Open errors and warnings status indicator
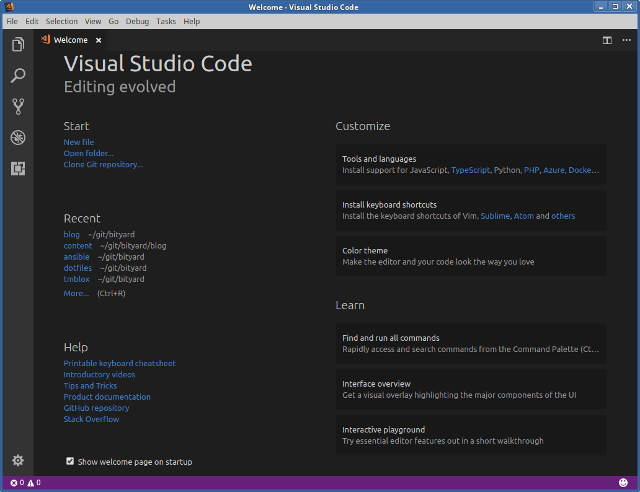The height and width of the screenshot is (492, 640). (24, 483)
